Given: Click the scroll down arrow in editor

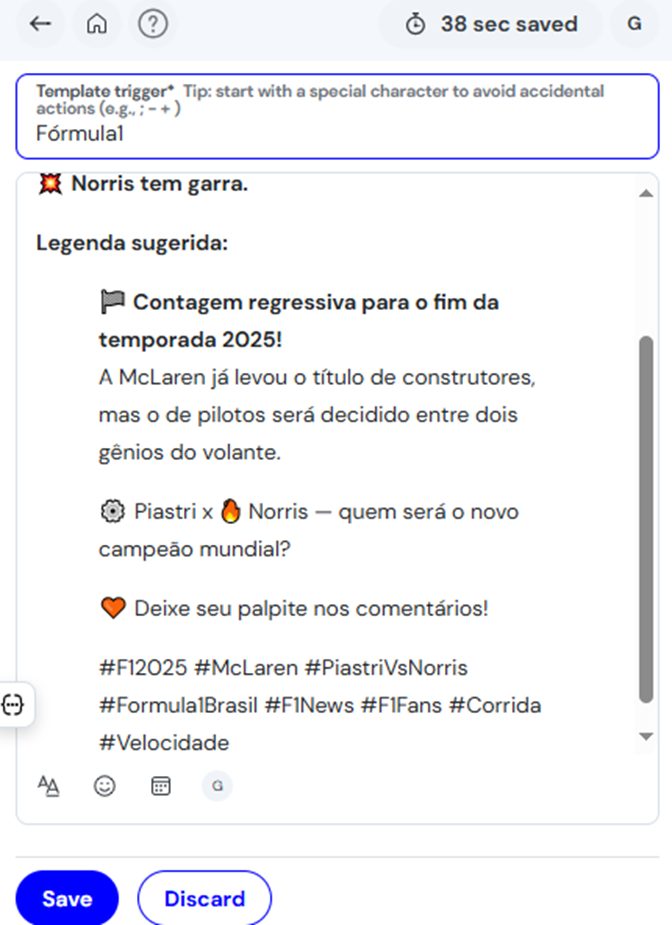Looking at the screenshot, I should 646,736.
